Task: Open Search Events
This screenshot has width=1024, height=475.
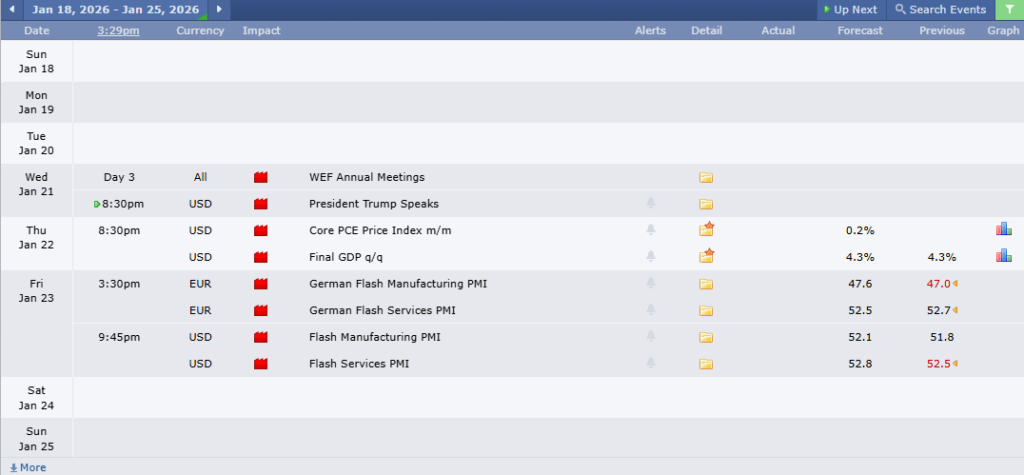Action: point(940,10)
